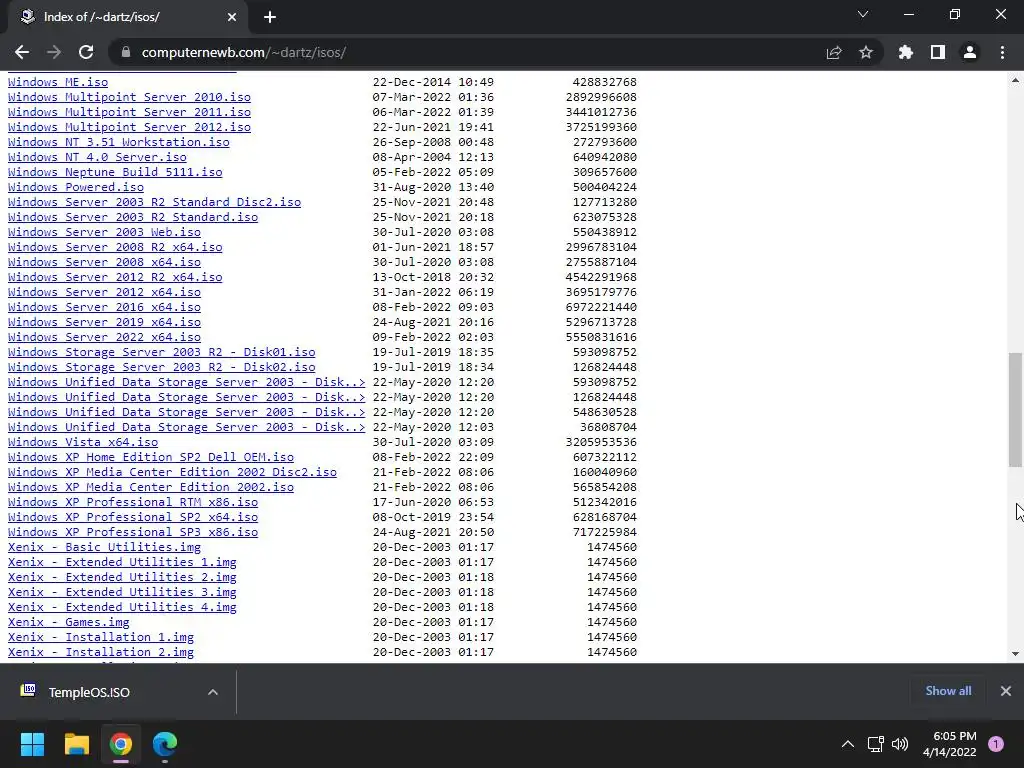Open Xenix - Basic Utilities.img link
This screenshot has width=1024, height=768.
[104, 548]
